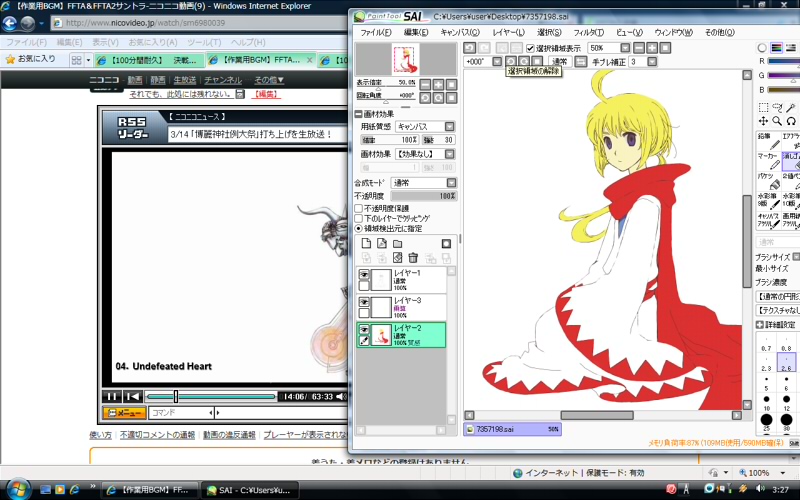
Task: Click the コマンド input field in player
Action: coord(181,413)
